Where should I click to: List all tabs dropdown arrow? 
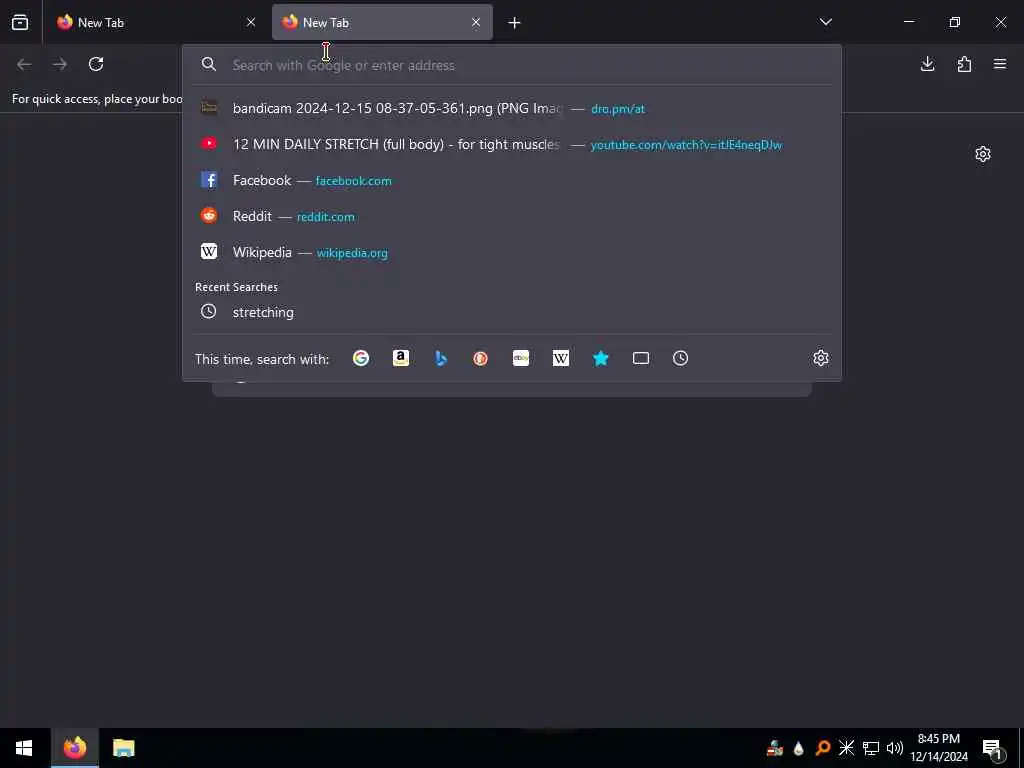[825, 22]
